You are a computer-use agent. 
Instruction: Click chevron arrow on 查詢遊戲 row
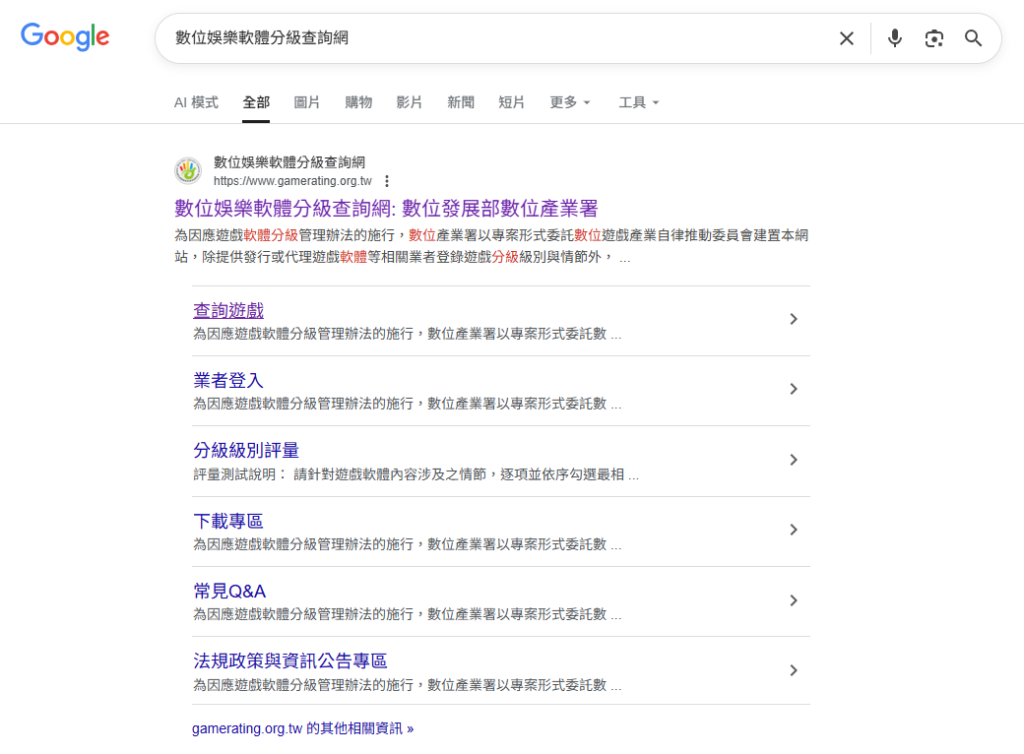[x=793, y=319]
